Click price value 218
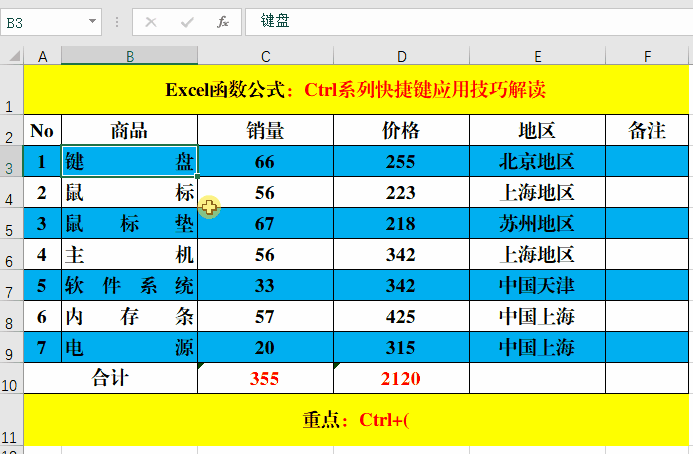 click(401, 223)
